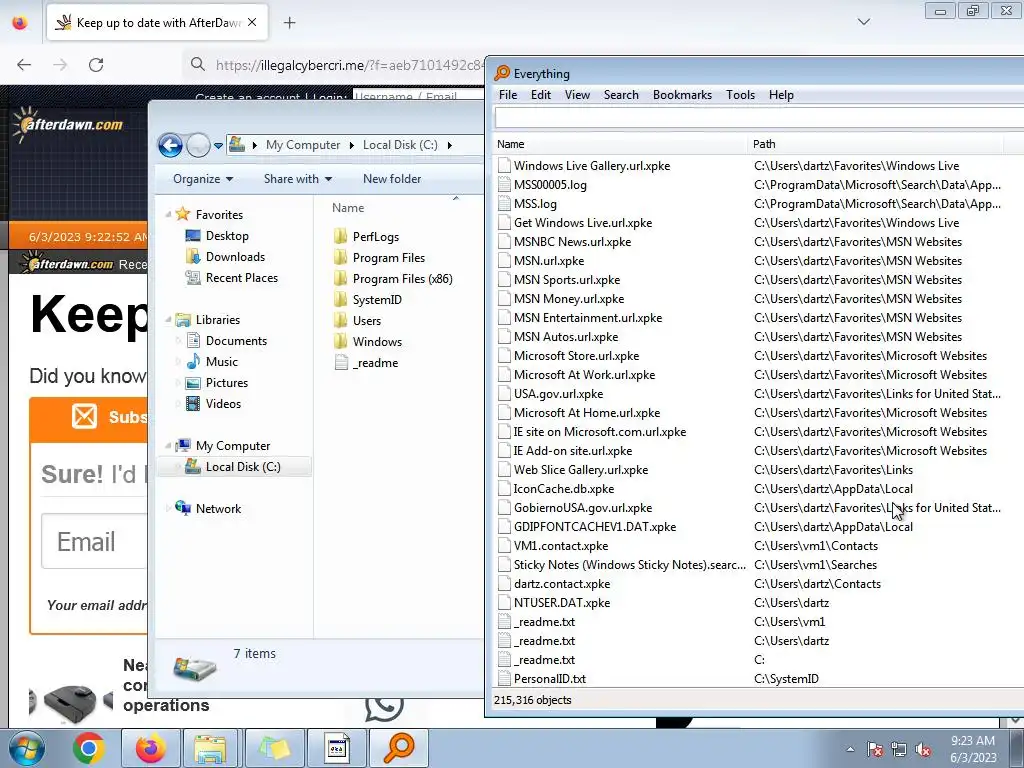Click New folder in Explorer toolbar
The height and width of the screenshot is (768, 1024).
click(x=392, y=179)
